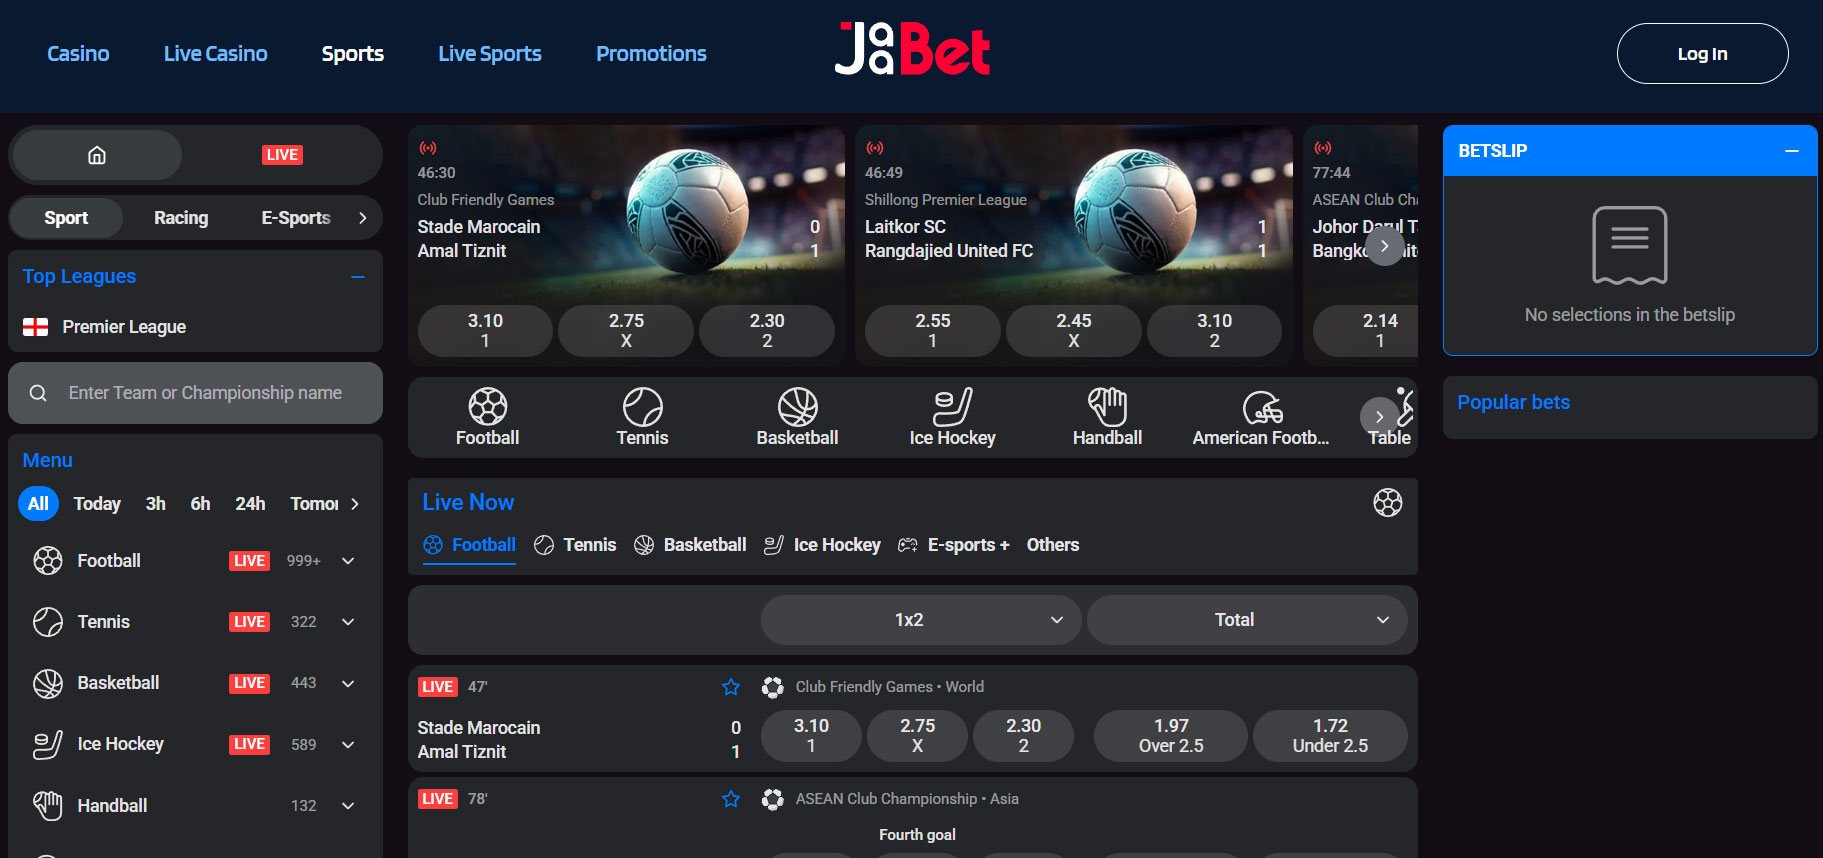Select American Football helmet icon
The height and width of the screenshot is (858, 1823).
click(x=1262, y=406)
